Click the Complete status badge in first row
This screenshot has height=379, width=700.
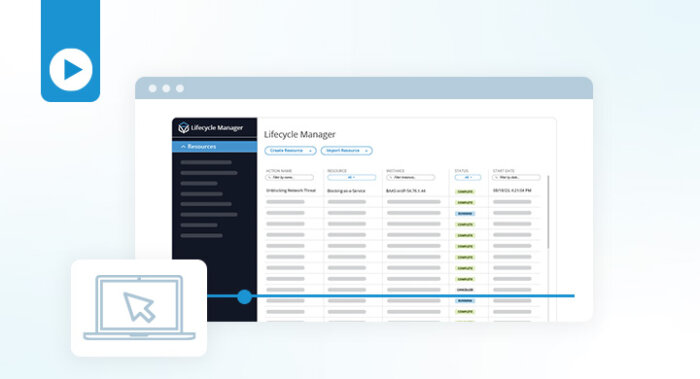pyautogui.click(x=465, y=192)
